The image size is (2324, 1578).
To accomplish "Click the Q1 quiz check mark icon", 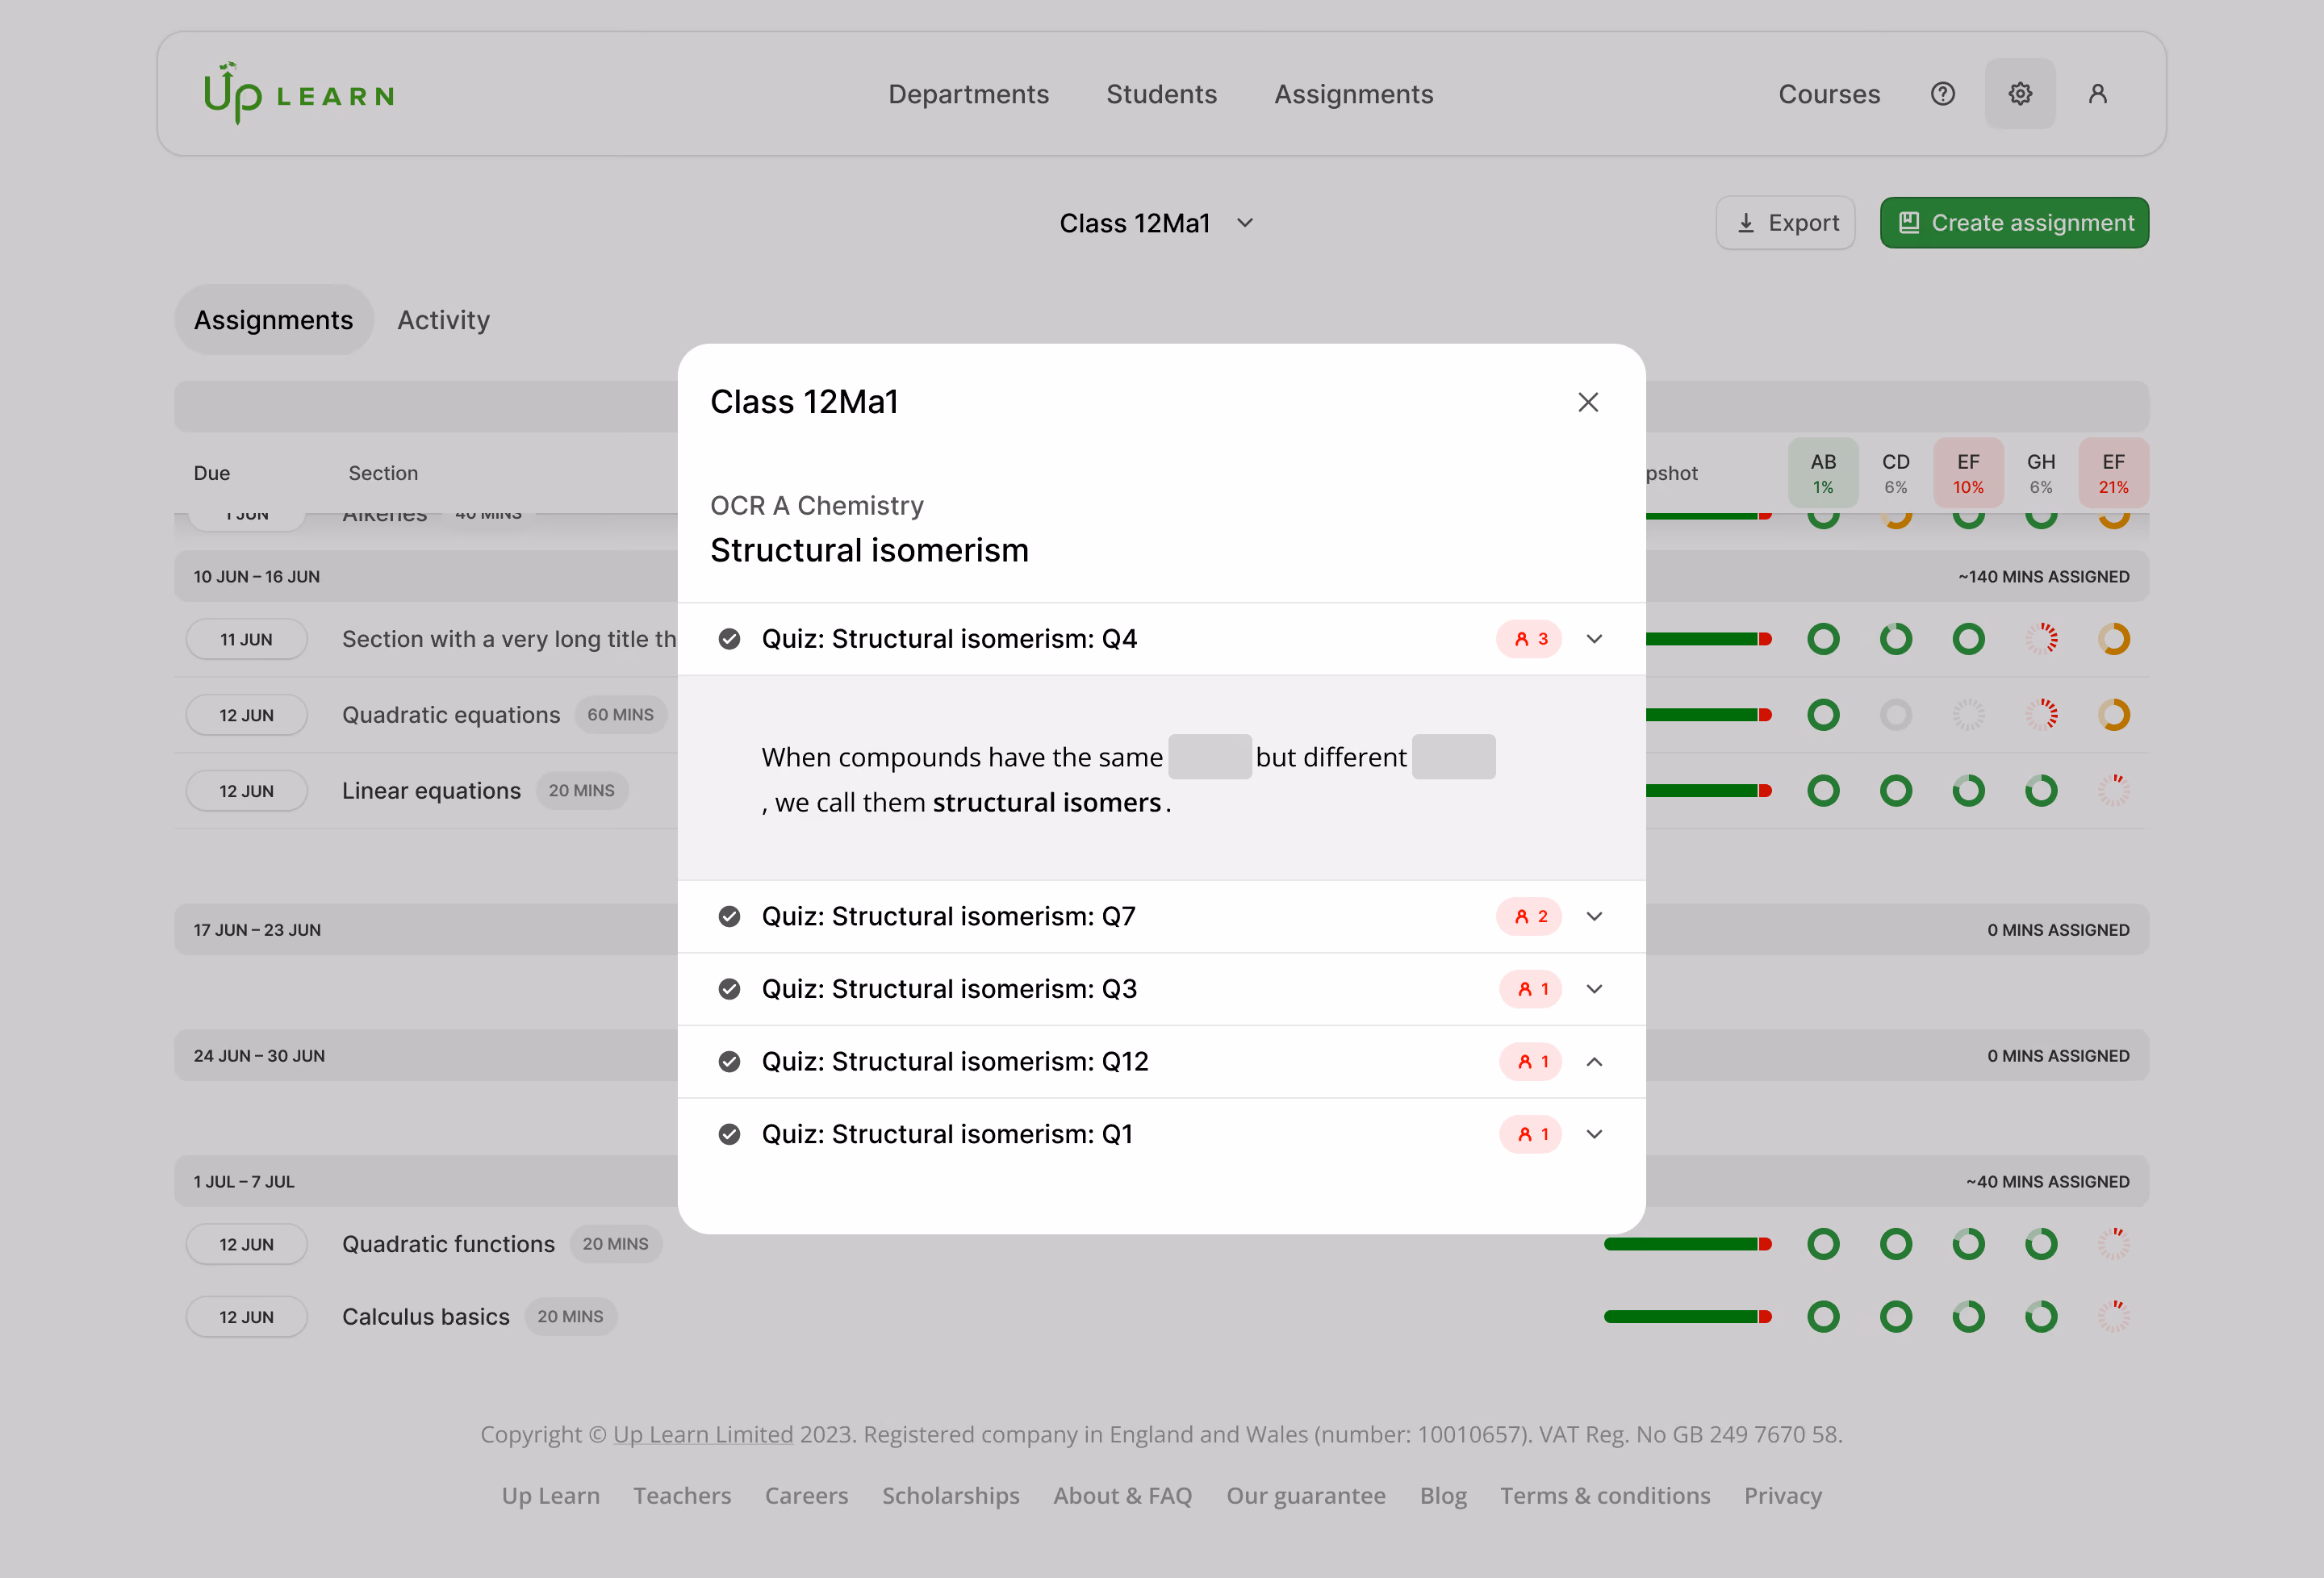I will point(730,1134).
